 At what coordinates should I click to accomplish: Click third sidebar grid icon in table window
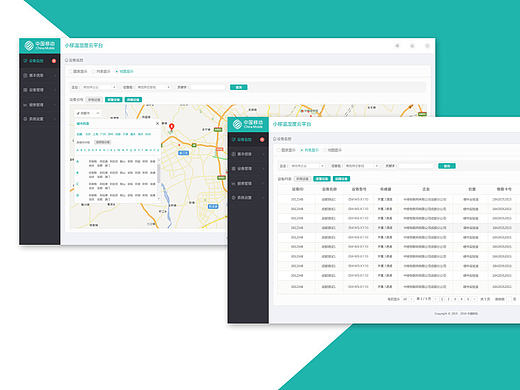(x=233, y=169)
